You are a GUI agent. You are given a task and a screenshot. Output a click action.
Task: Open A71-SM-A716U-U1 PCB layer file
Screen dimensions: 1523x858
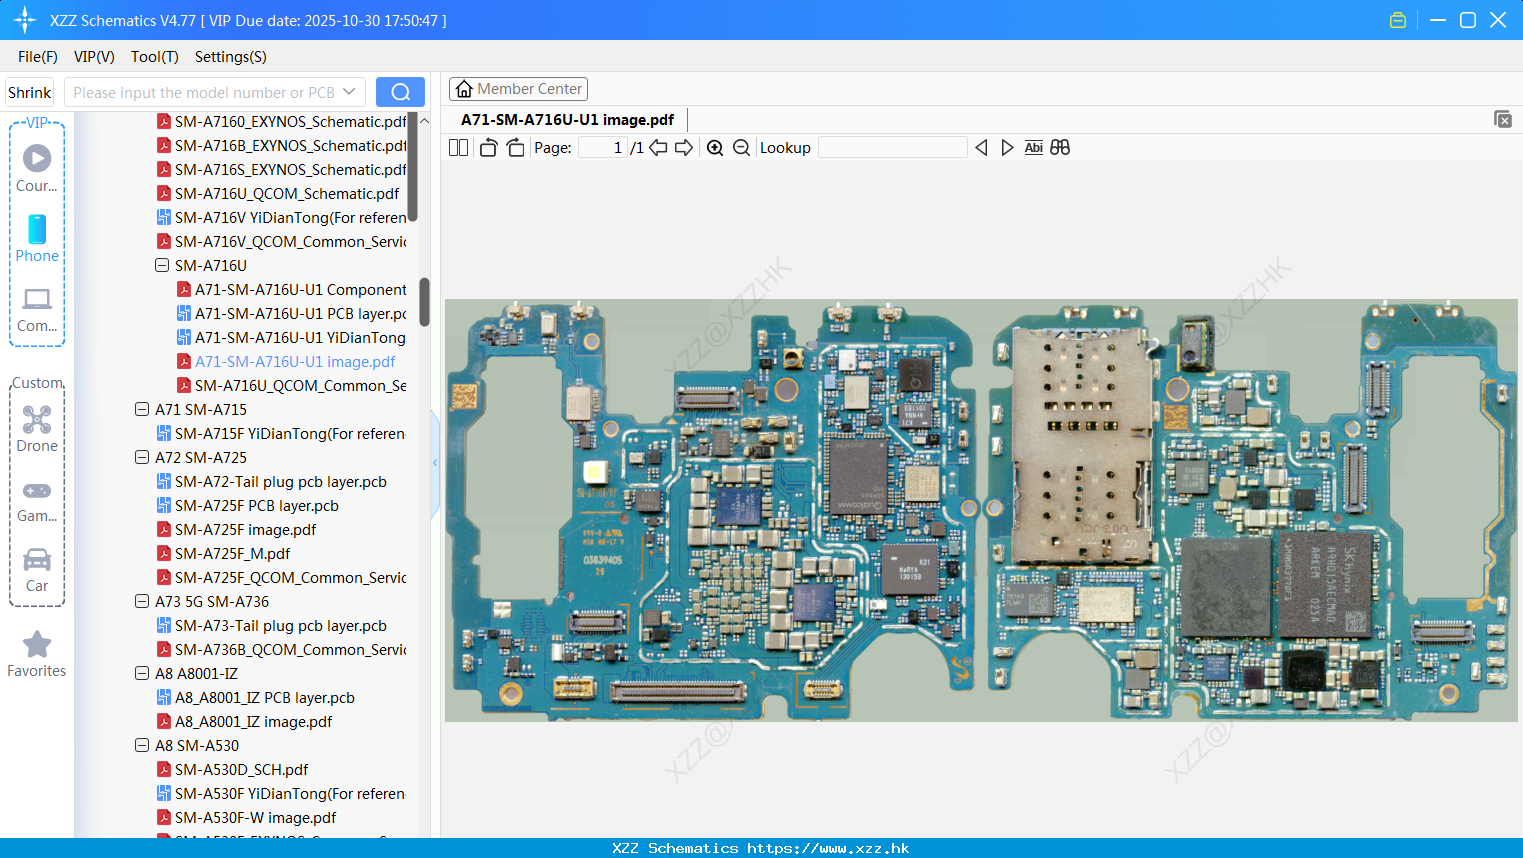point(292,313)
